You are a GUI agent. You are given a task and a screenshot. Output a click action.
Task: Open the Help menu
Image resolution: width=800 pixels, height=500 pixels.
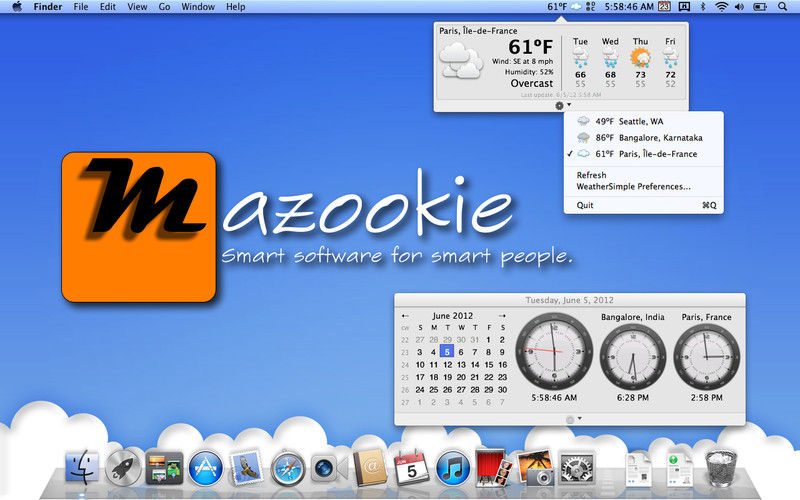[x=236, y=7]
